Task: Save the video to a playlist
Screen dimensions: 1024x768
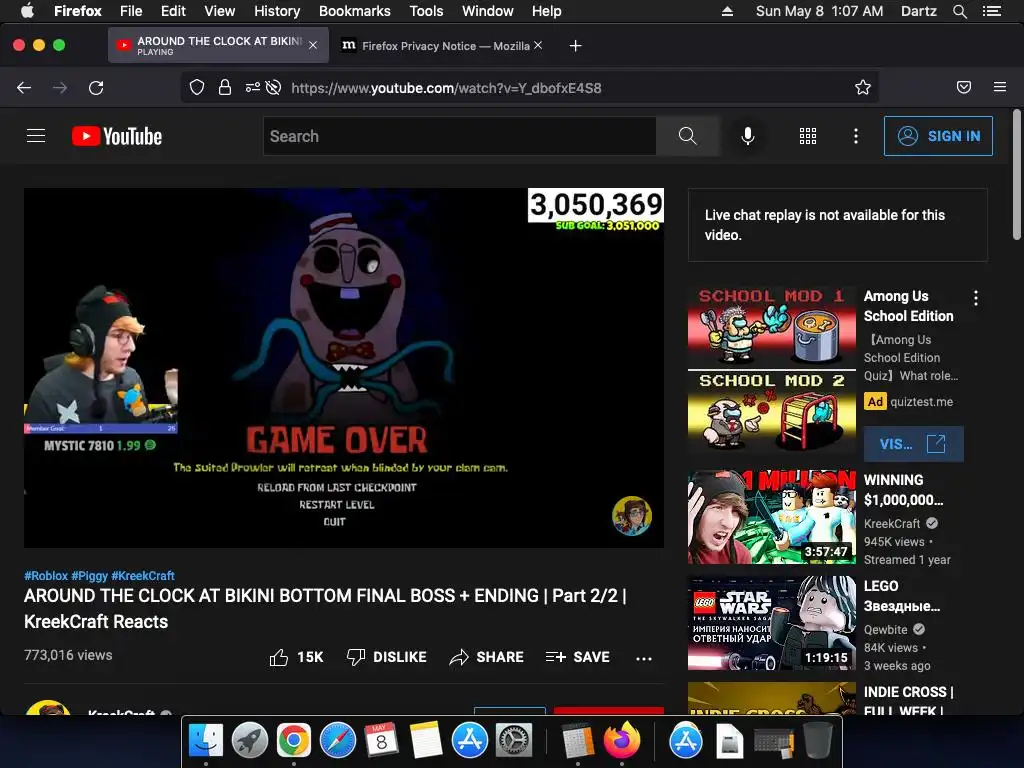Action: coord(578,657)
